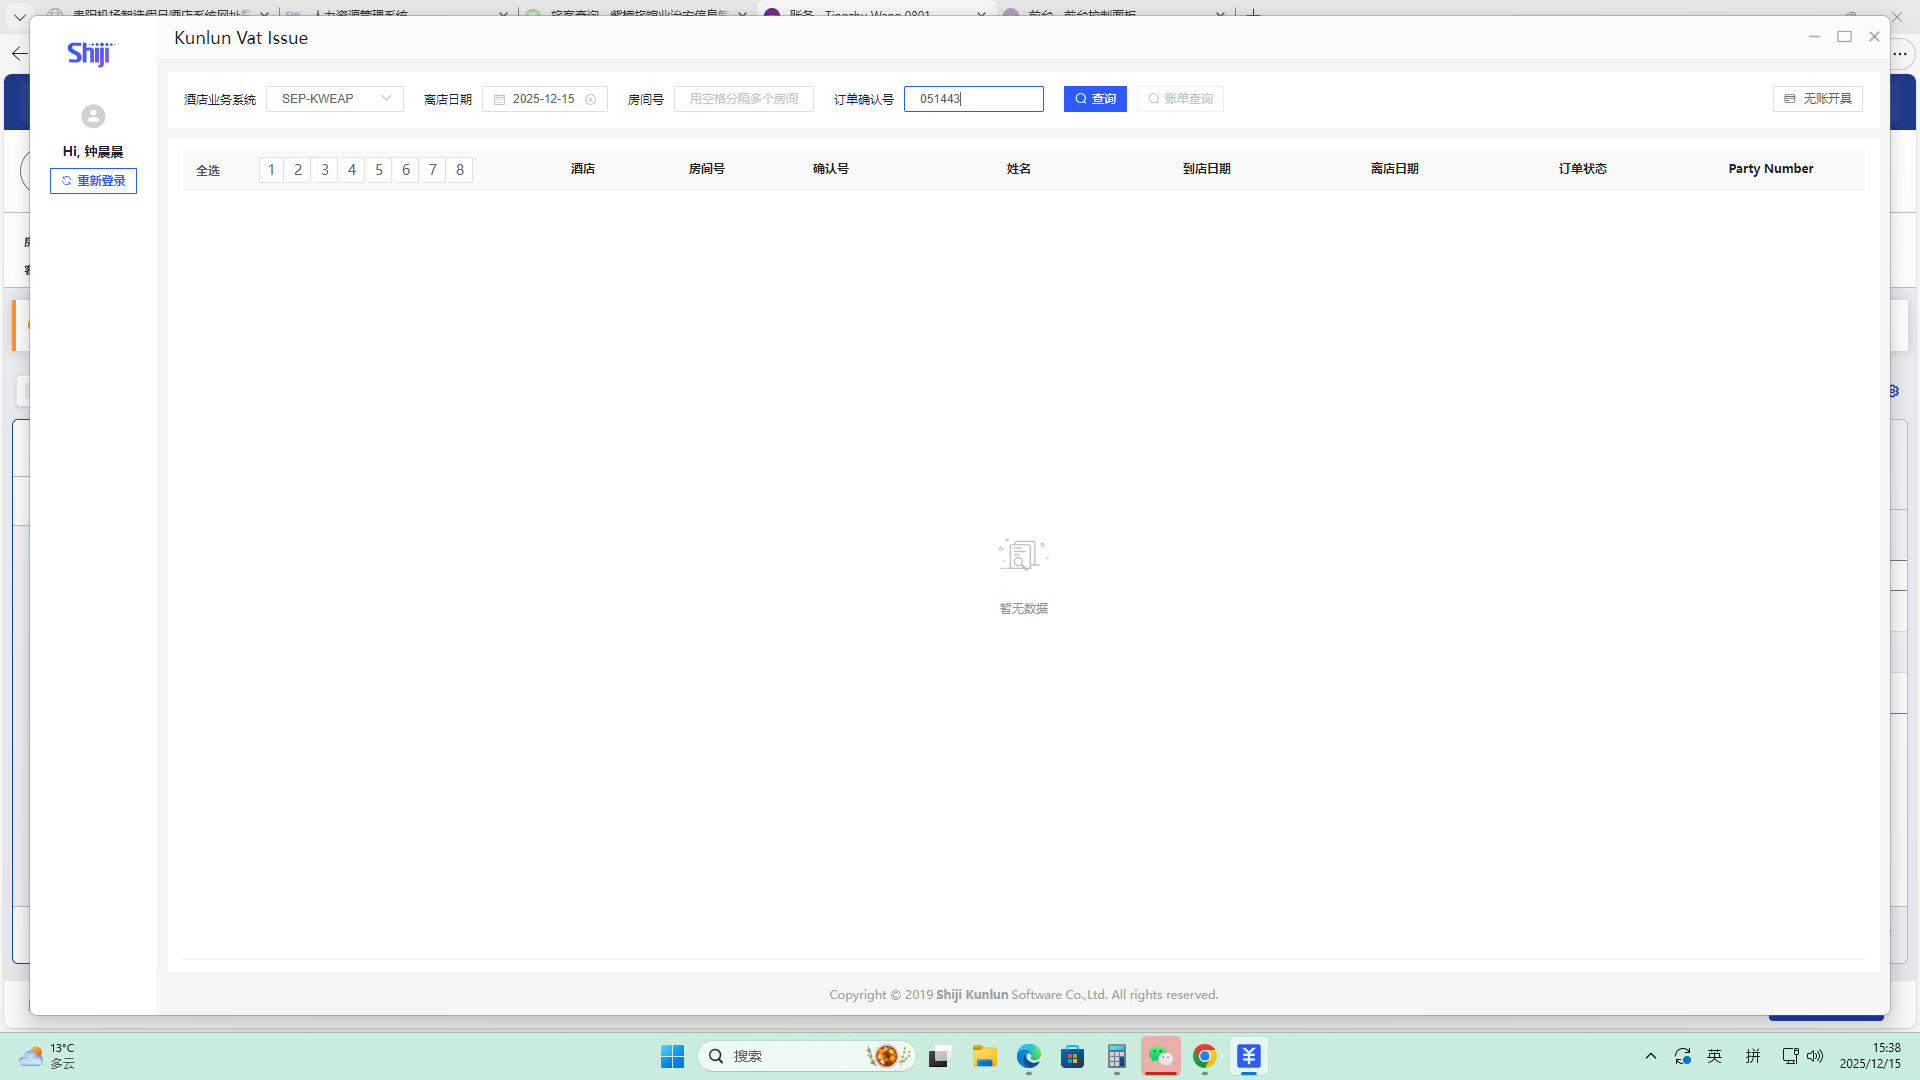Open Calculator from the taskbar
The image size is (1920, 1080).
(x=1116, y=1056)
